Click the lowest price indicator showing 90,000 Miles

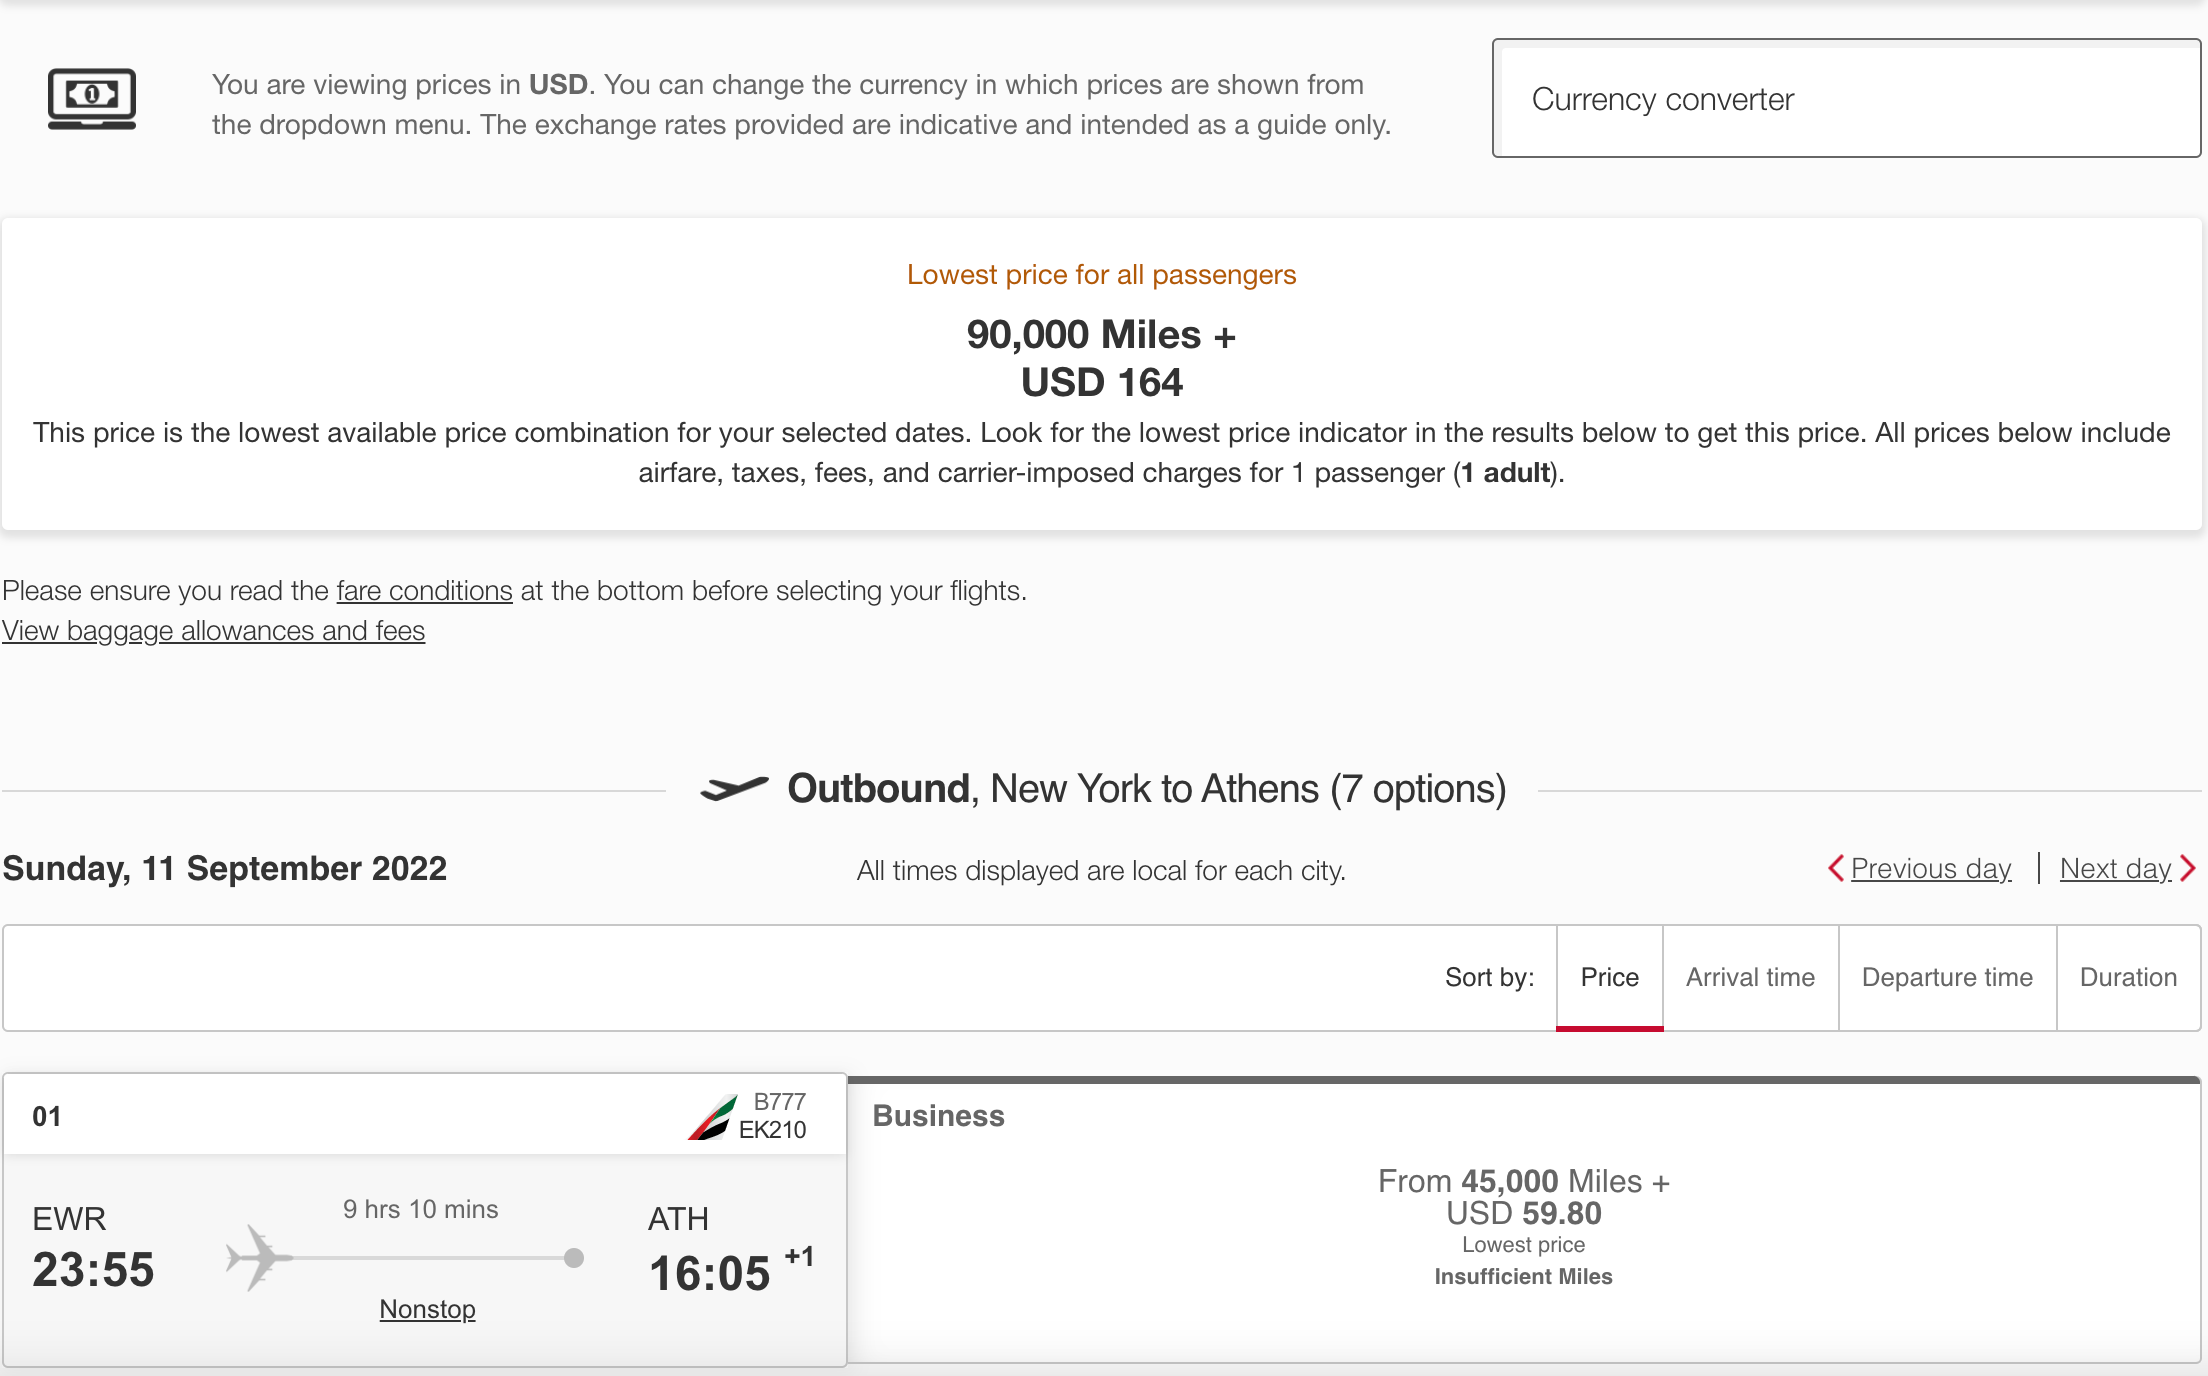tap(1101, 335)
